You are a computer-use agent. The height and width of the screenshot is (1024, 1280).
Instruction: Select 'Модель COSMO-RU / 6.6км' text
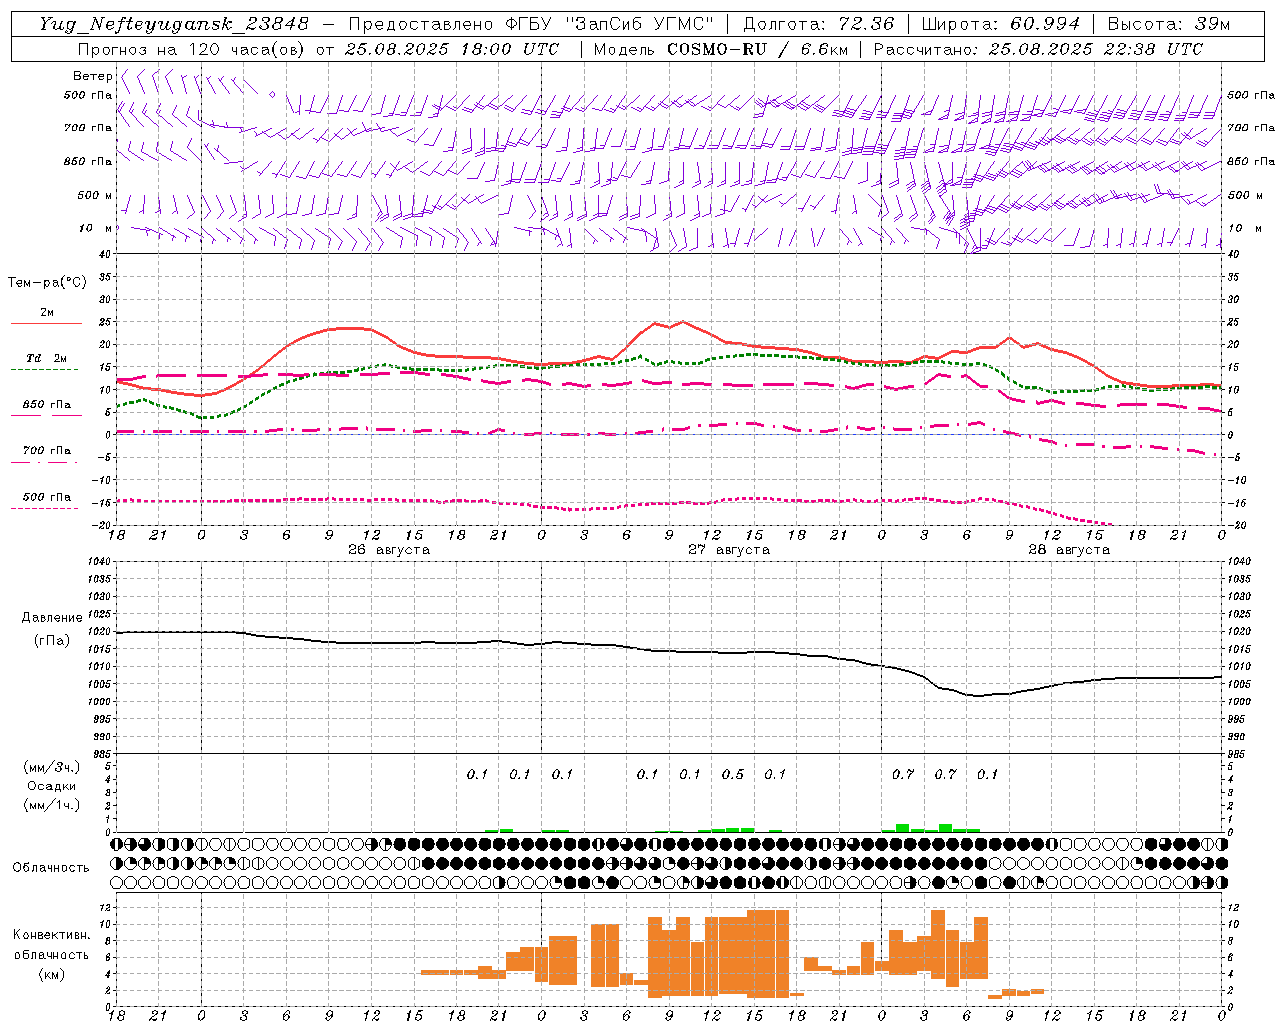pyautogui.click(x=721, y=49)
